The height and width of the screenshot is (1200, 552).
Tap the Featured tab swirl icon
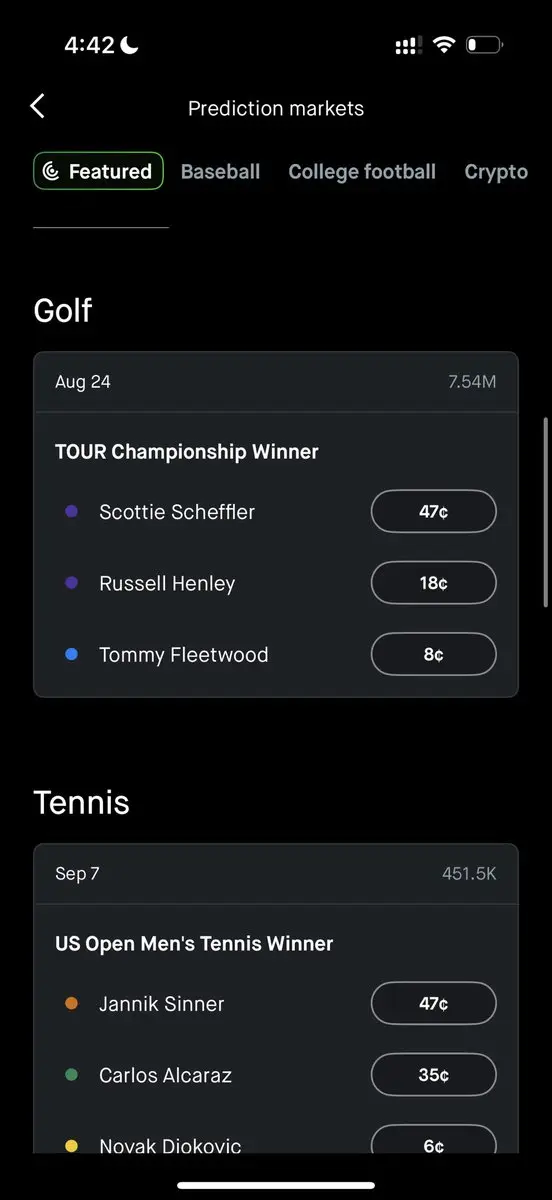pyautogui.click(x=52, y=171)
